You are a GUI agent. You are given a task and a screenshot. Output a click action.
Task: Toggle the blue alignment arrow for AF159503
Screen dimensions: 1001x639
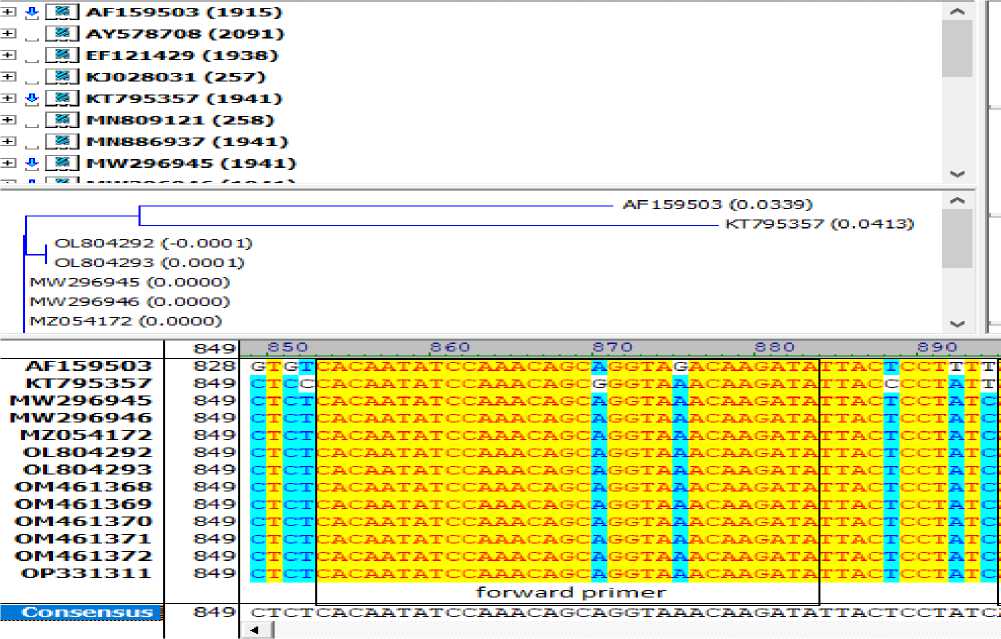pyautogui.click(x=33, y=13)
